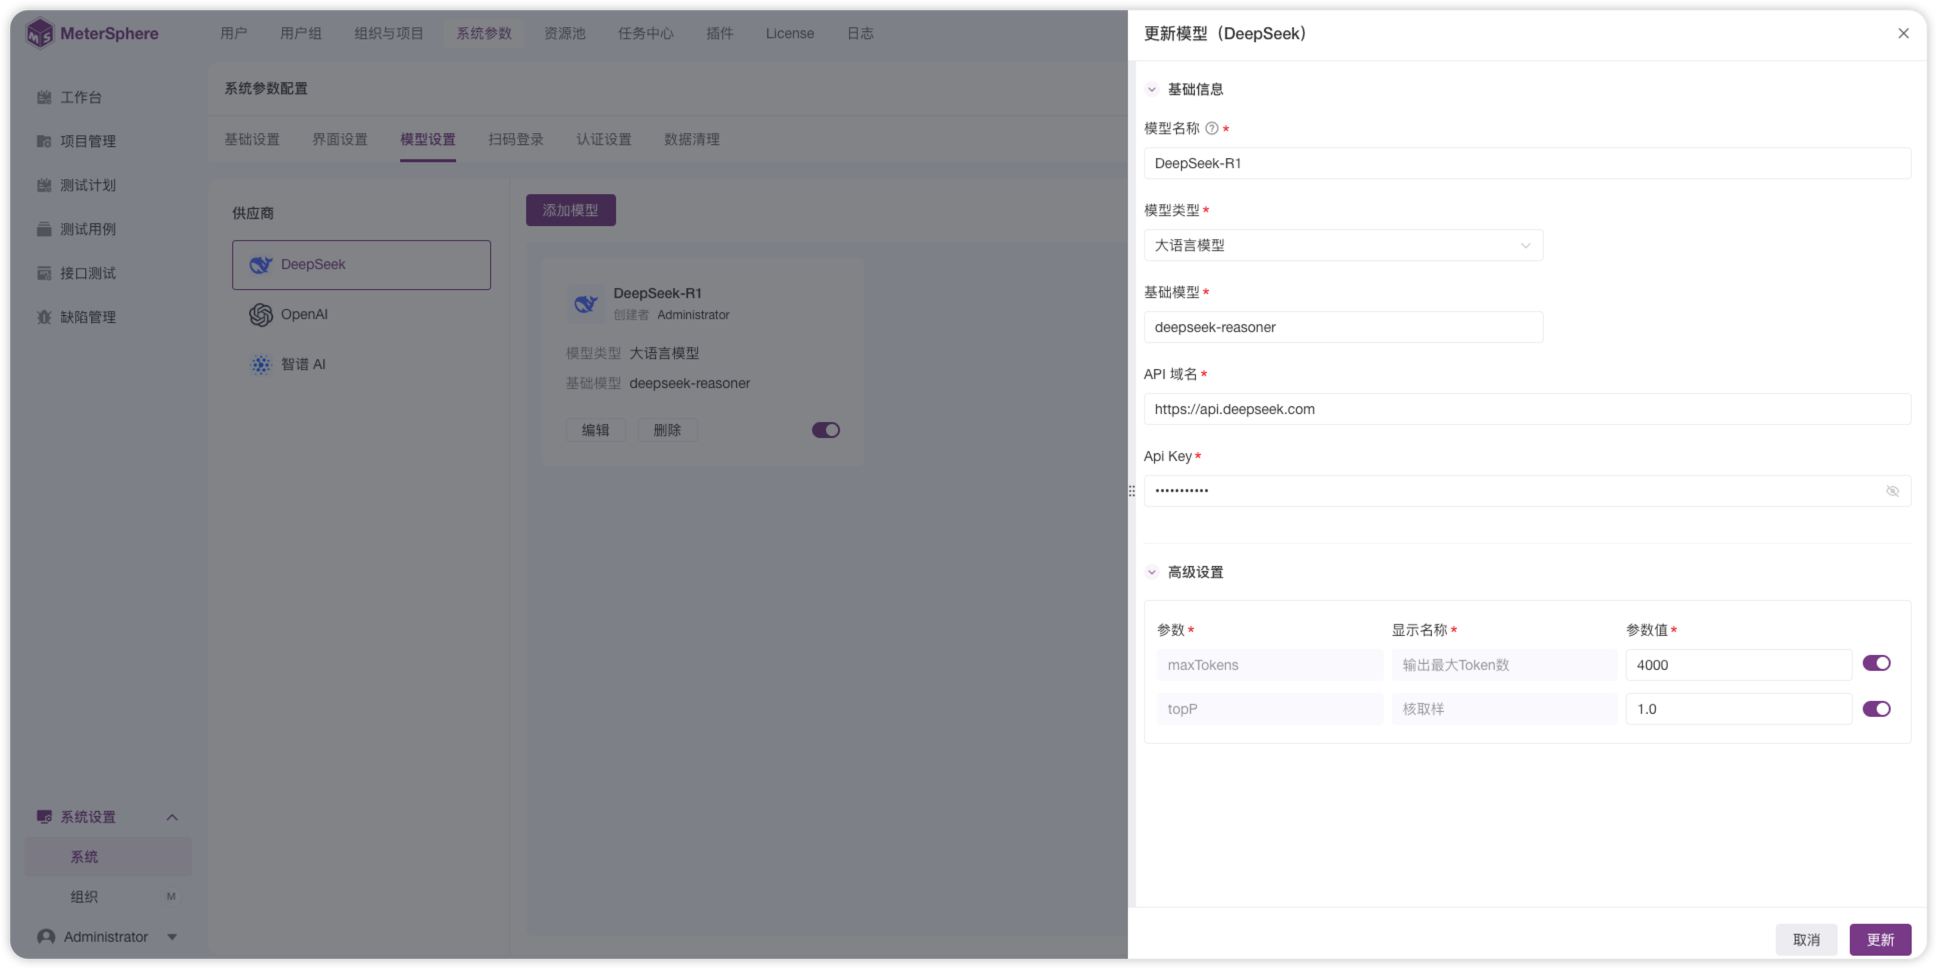Click the 更新 button

[x=1880, y=940]
